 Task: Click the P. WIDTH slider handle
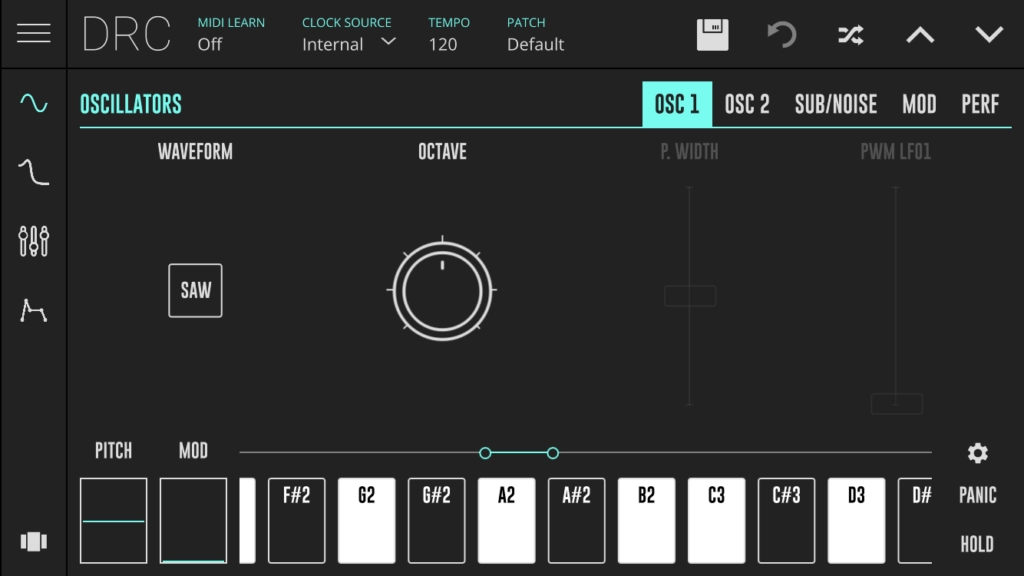pos(690,296)
